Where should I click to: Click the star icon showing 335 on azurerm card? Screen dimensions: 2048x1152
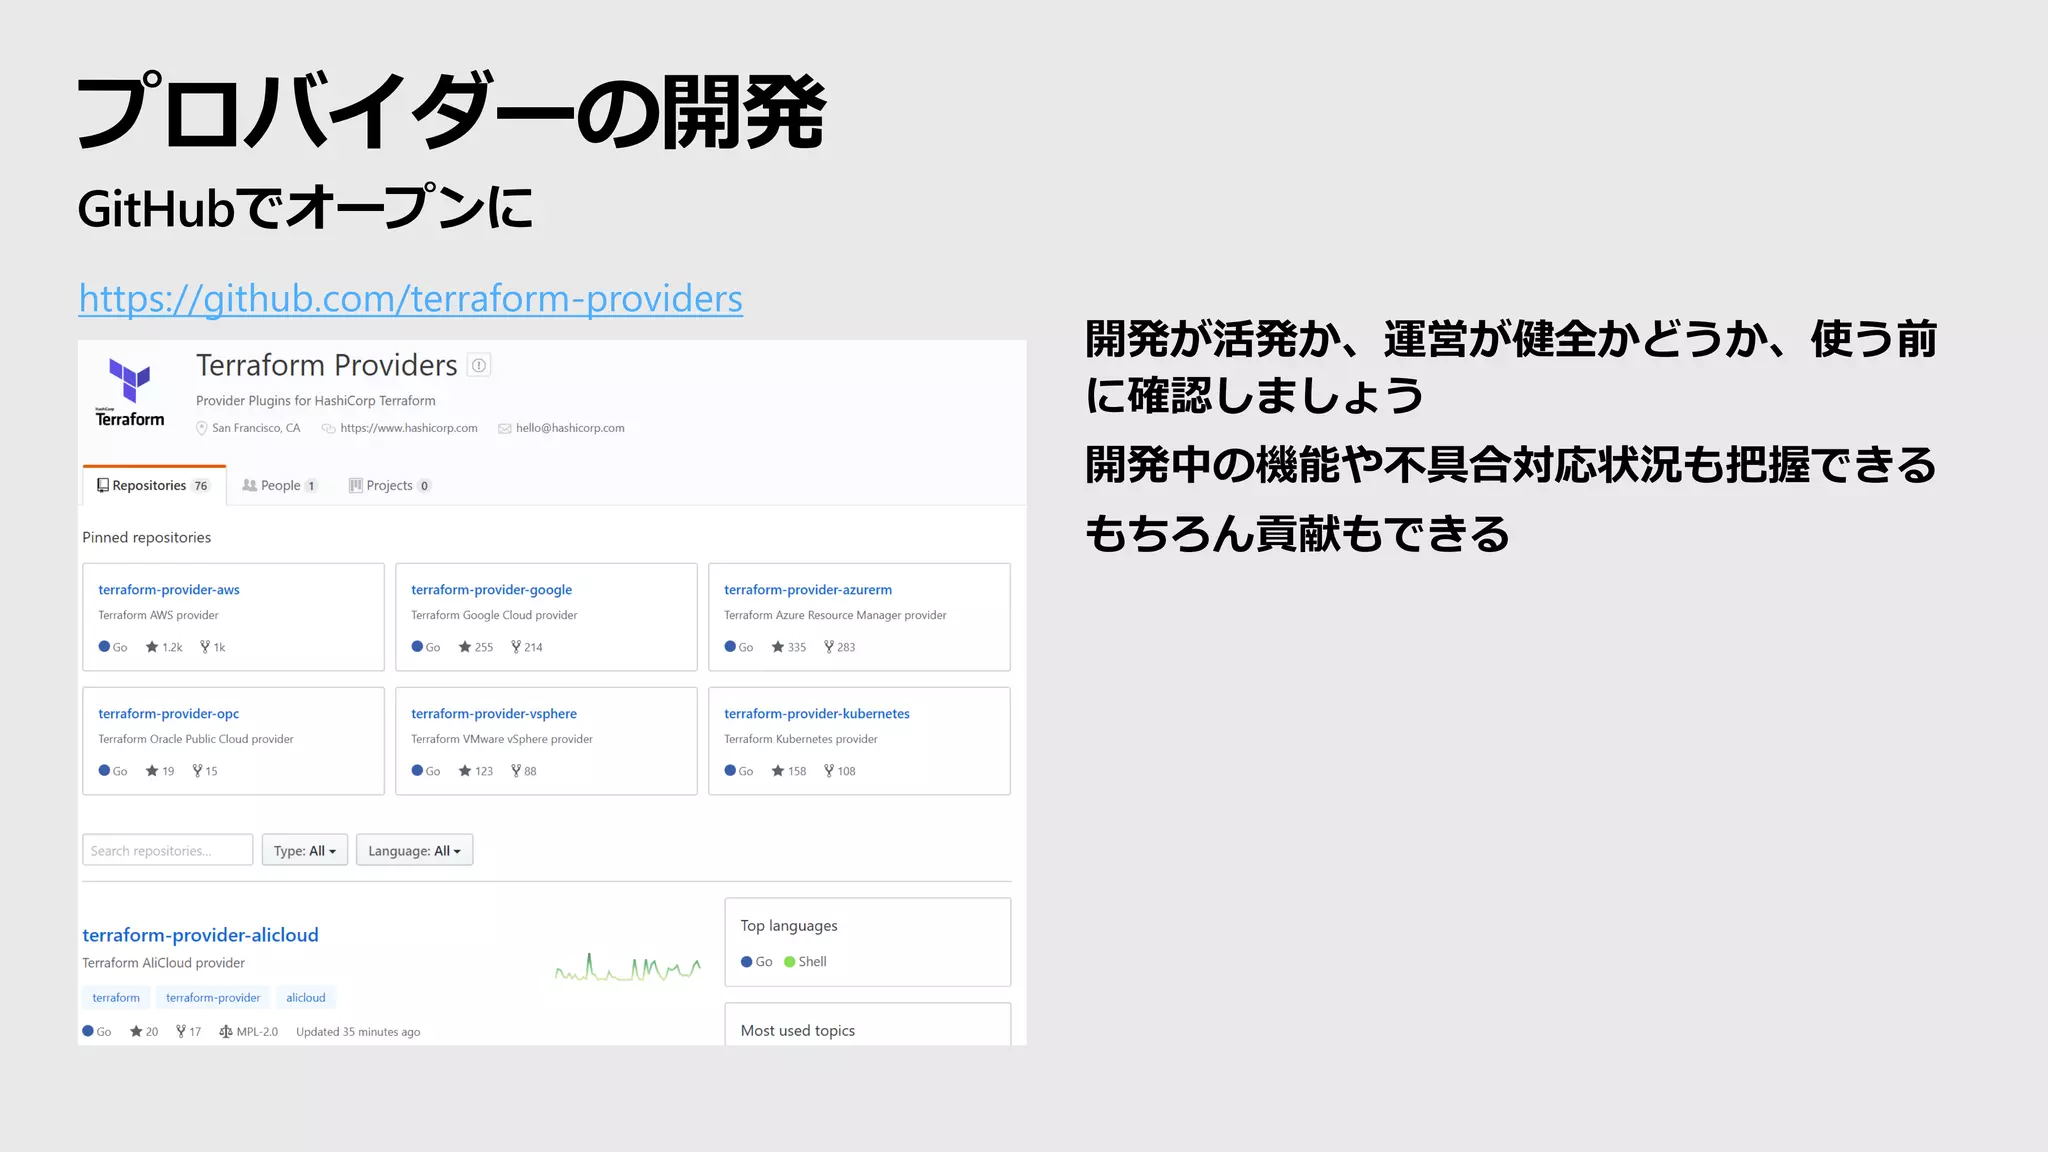(x=778, y=647)
